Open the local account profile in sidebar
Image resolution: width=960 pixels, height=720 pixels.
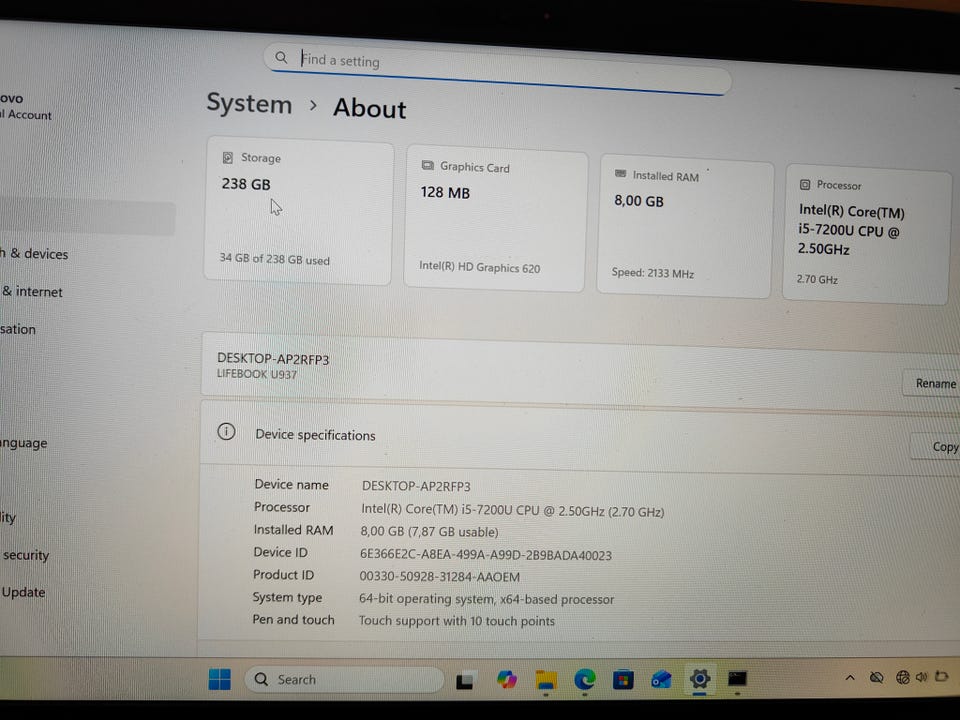click(x=26, y=107)
